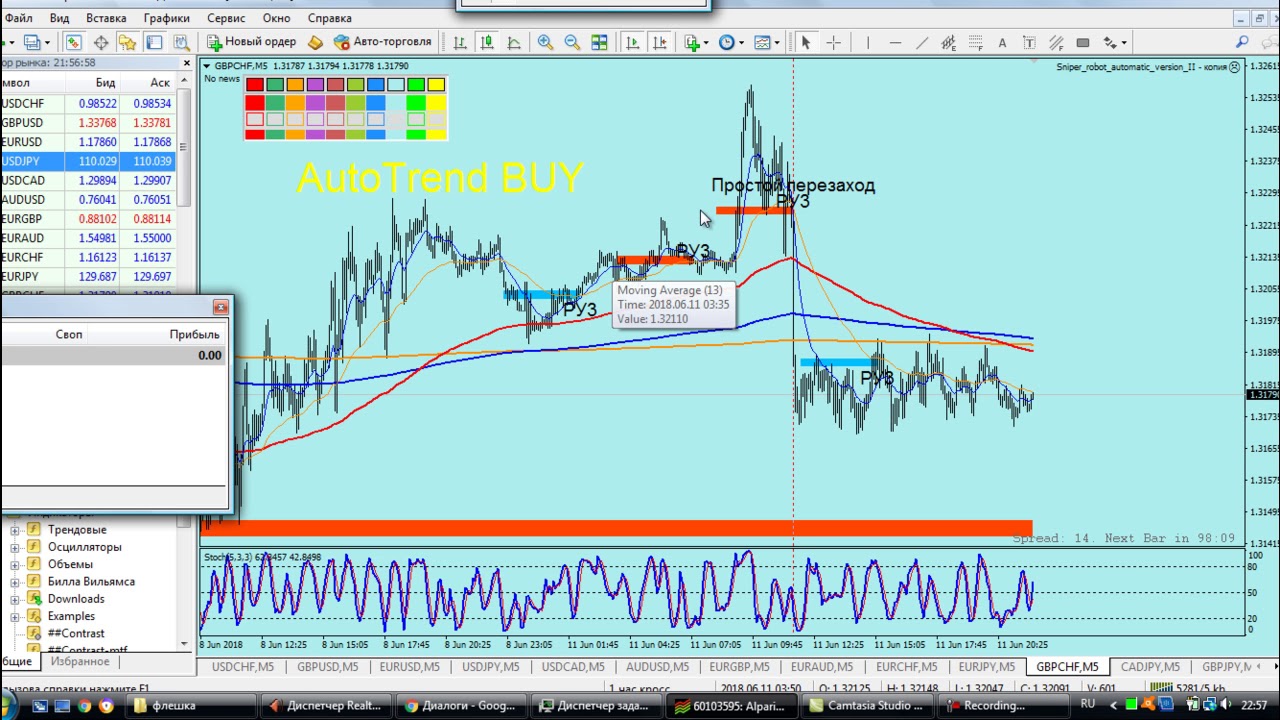The width and height of the screenshot is (1280, 720).
Task: Select the ##Contrast item in the Navigator
Action: tap(76, 633)
